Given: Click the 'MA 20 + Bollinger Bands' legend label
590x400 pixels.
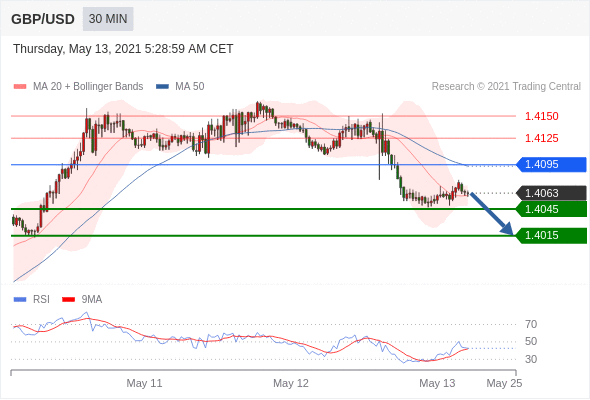Looking at the screenshot, I should coord(88,87).
